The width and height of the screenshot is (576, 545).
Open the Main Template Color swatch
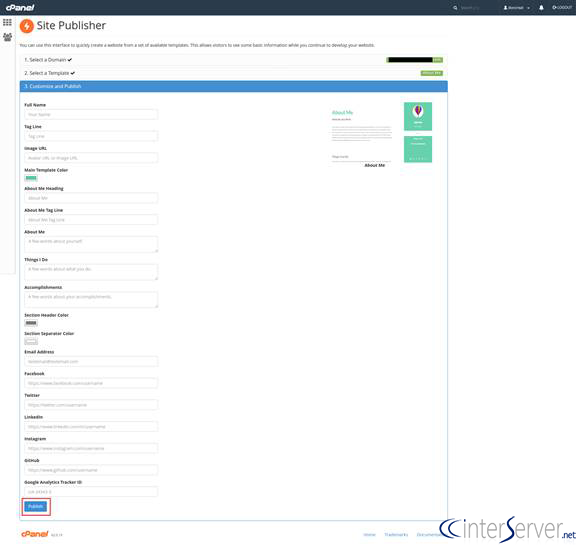pyautogui.click(x=31, y=178)
